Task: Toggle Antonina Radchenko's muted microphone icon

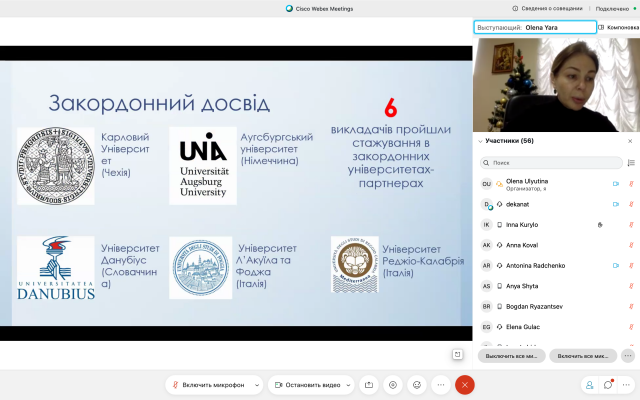Action: [631, 265]
